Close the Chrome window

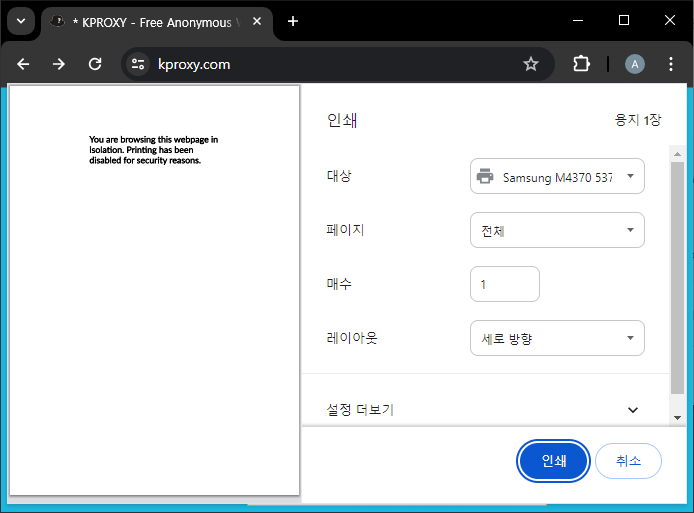670,20
